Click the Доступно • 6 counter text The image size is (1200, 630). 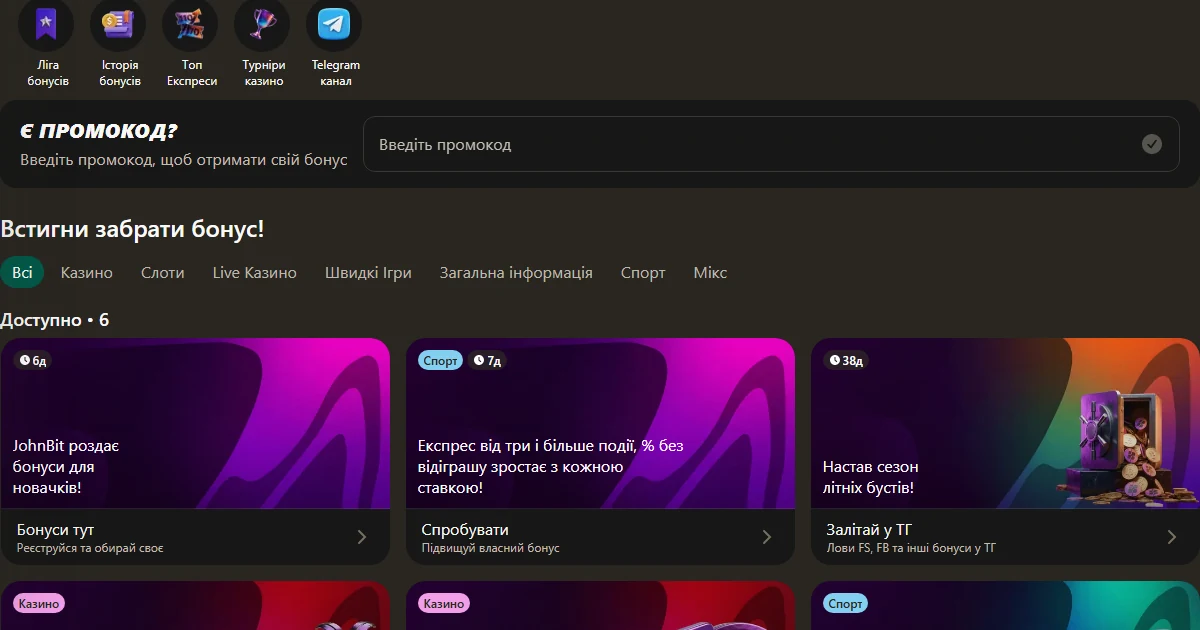(x=55, y=320)
